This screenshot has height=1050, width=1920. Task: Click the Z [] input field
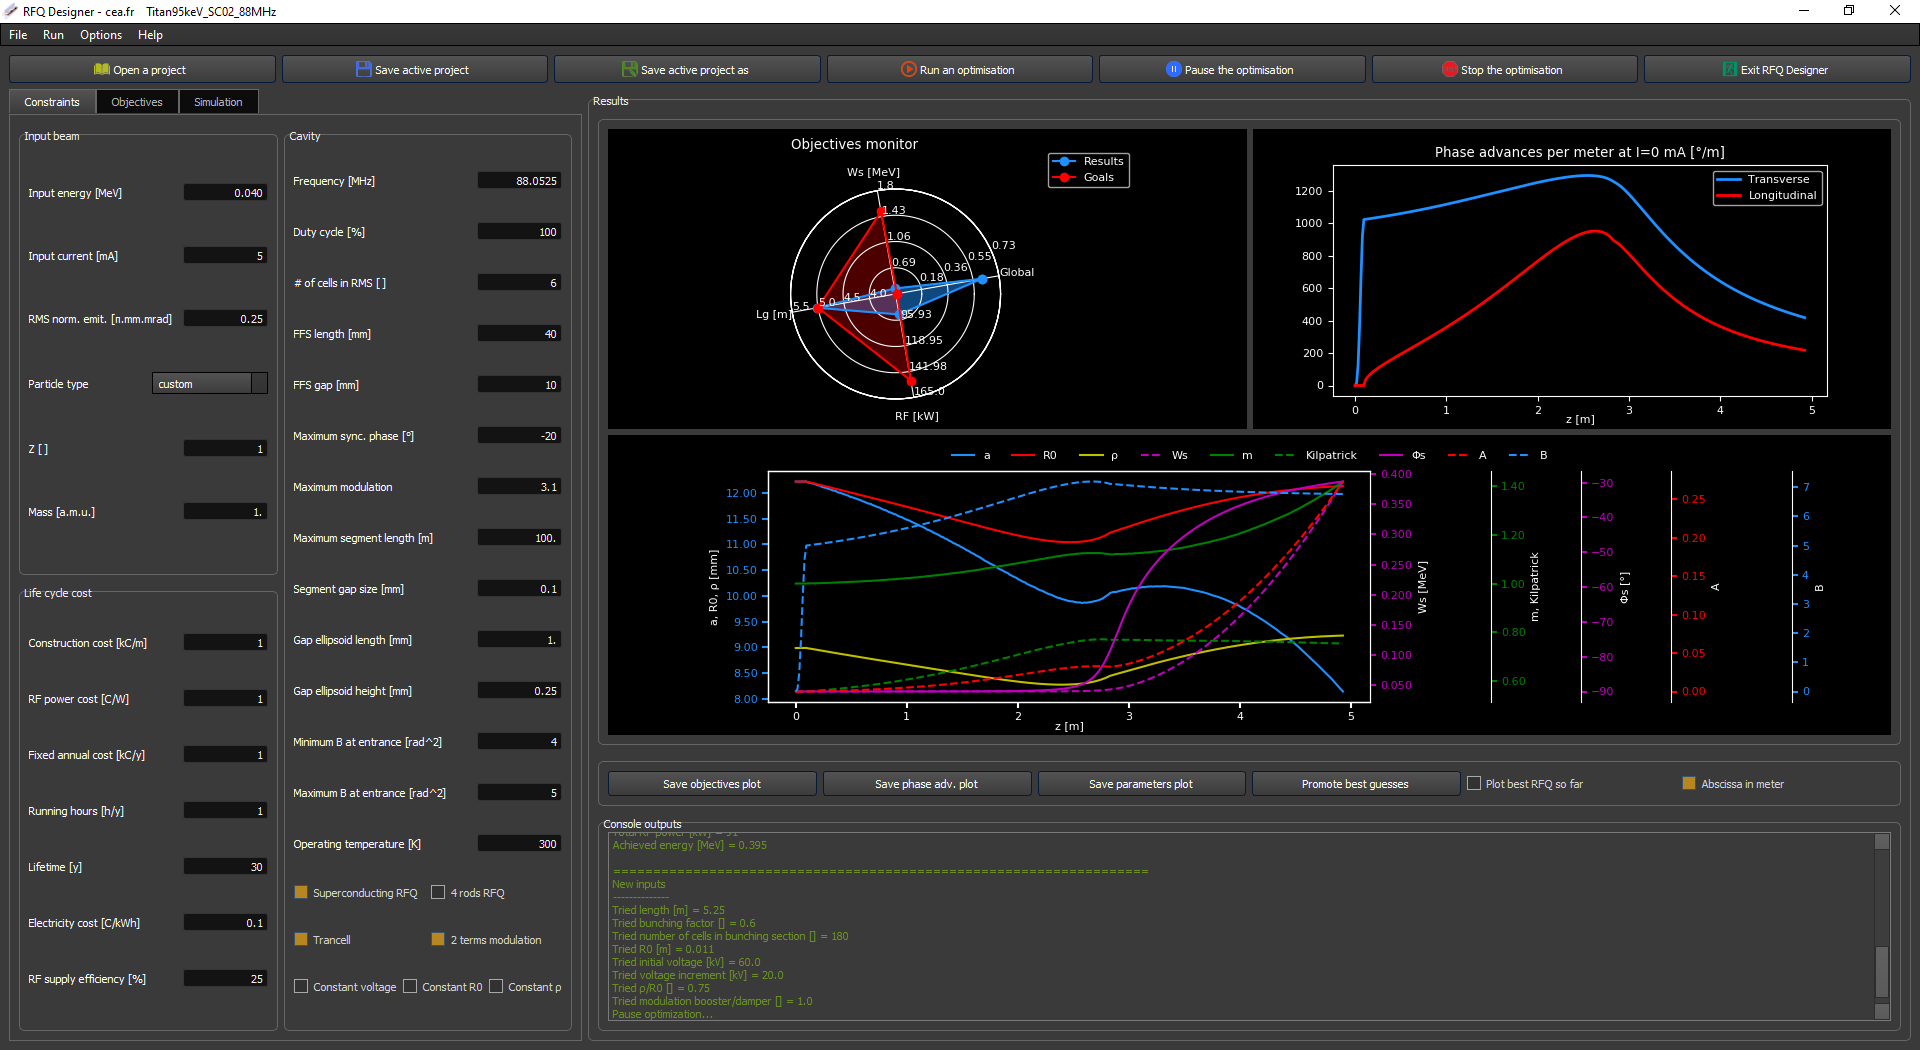click(x=226, y=449)
